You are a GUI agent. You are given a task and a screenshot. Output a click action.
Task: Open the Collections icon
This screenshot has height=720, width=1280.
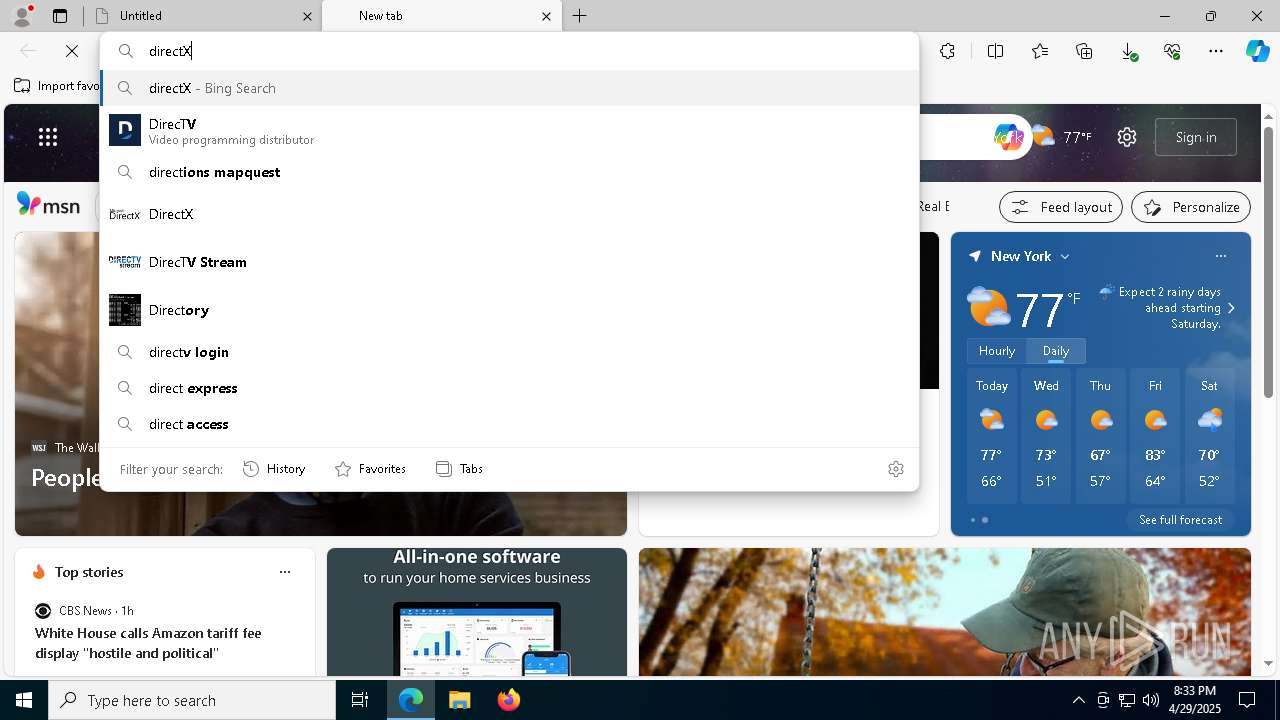[1084, 51]
